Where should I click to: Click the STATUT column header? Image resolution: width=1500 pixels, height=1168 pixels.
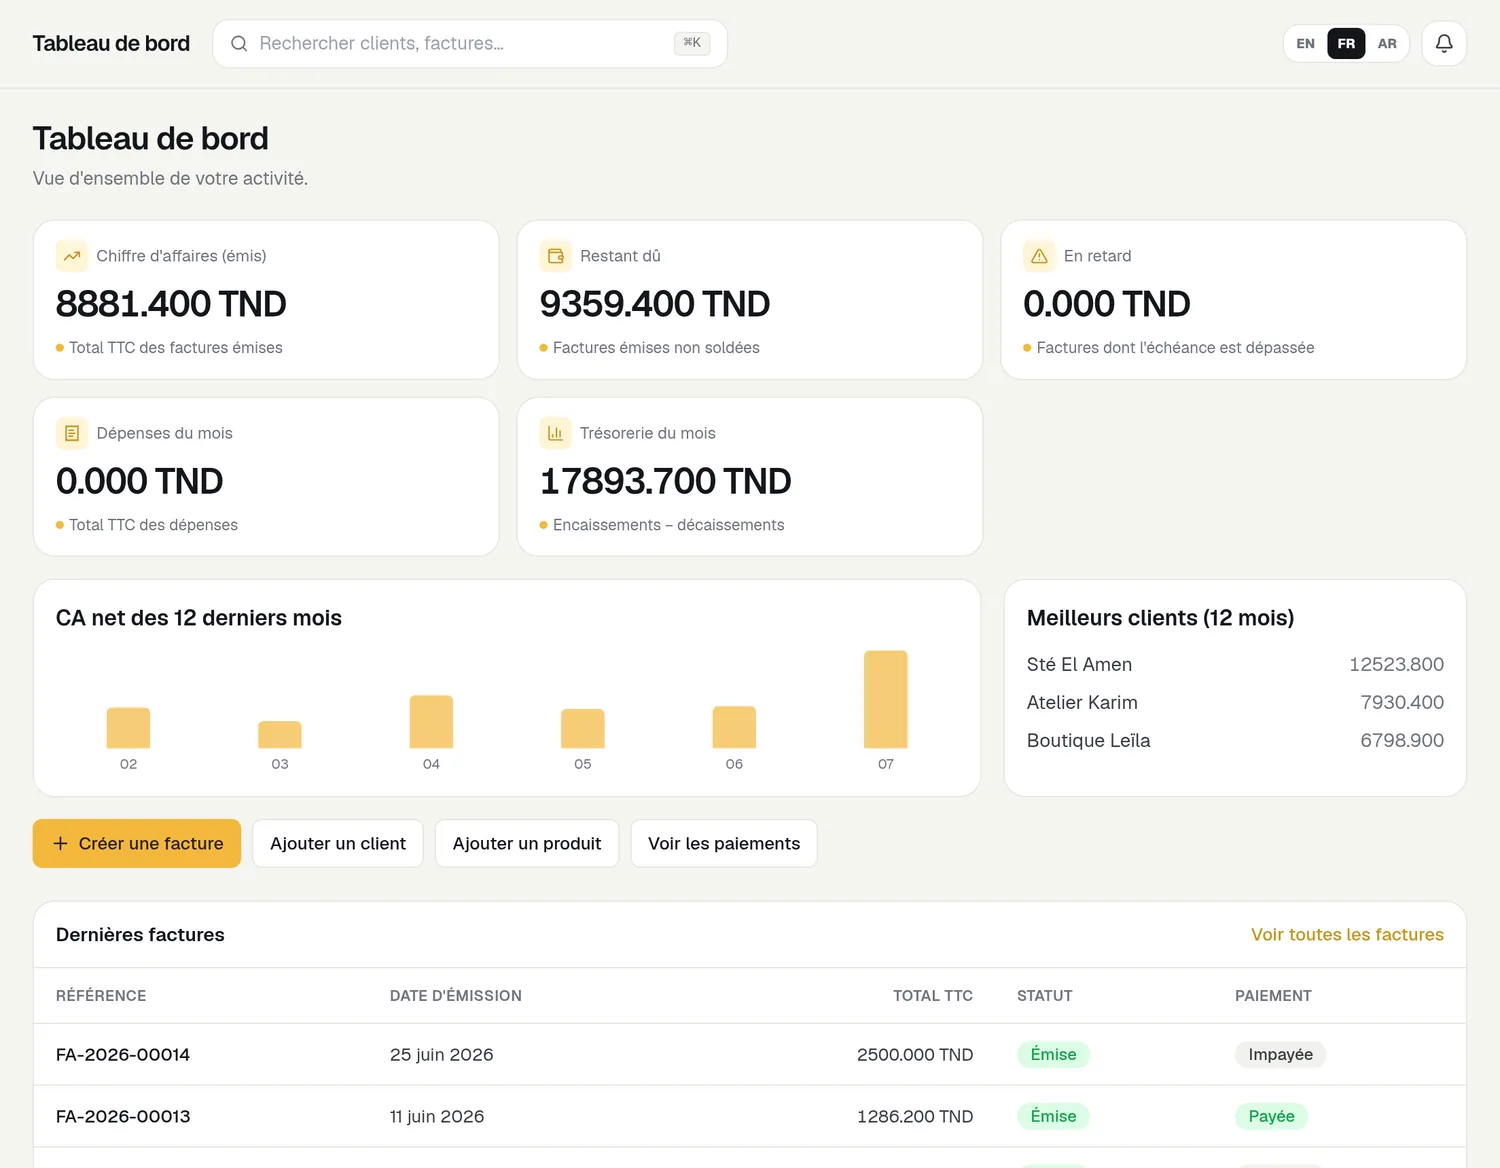click(x=1045, y=996)
